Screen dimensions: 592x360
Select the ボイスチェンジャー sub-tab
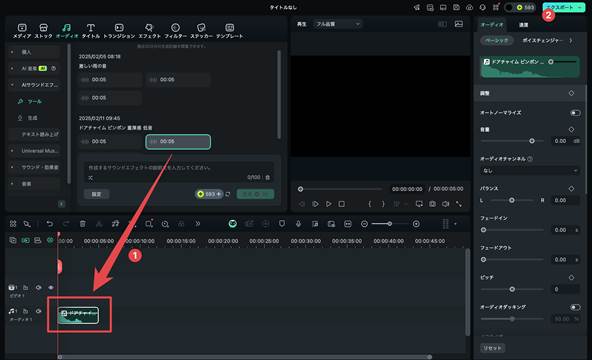pyautogui.click(x=542, y=40)
